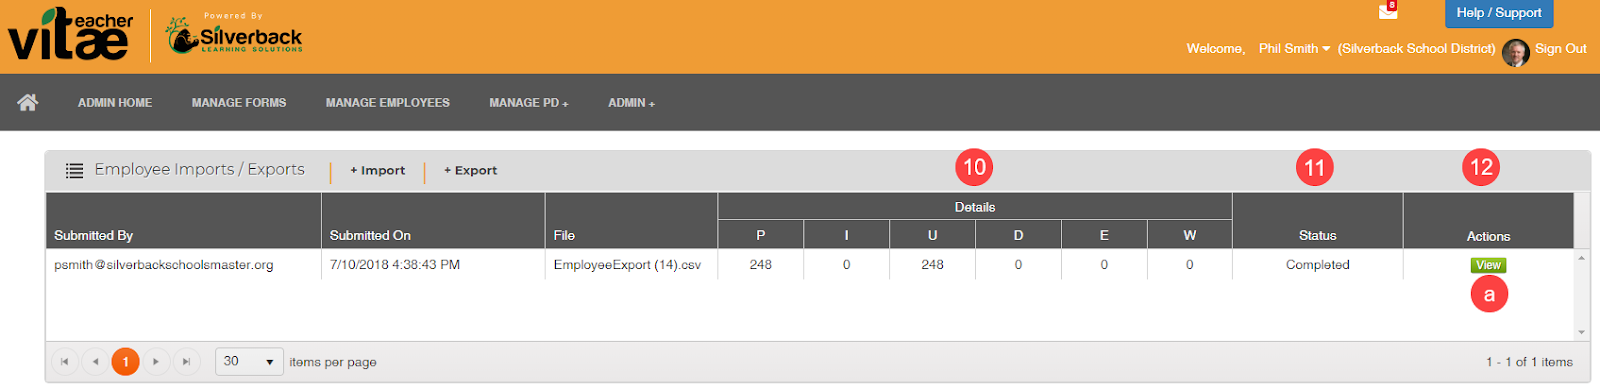Select the EmployeeExport (14).csv file name
Viewport: 1600px width, 389px height.
[x=627, y=265]
